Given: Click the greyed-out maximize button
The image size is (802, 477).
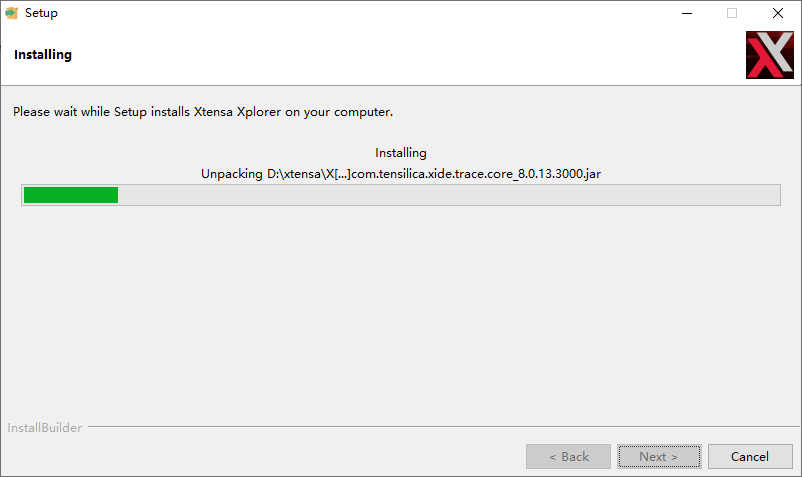Looking at the screenshot, I should [732, 13].
